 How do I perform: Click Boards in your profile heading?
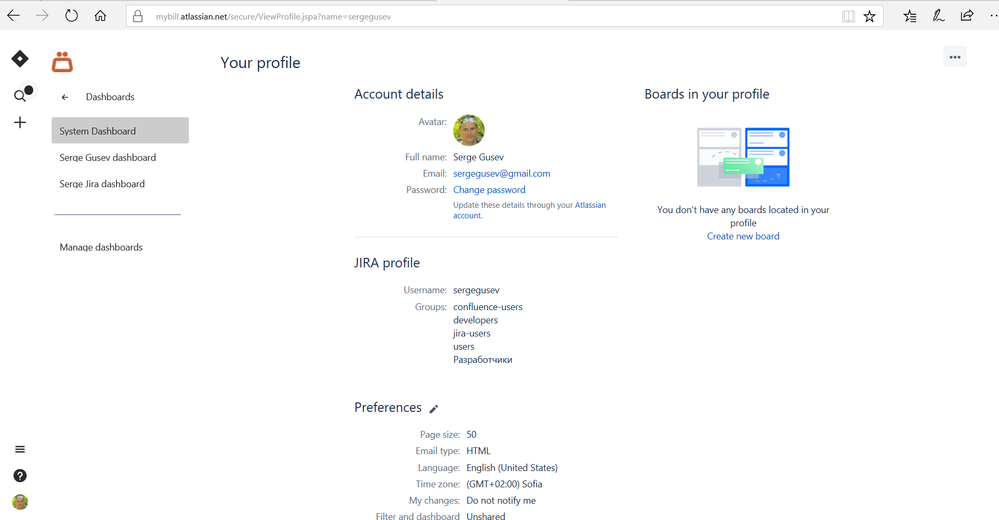[x=707, y=94]
